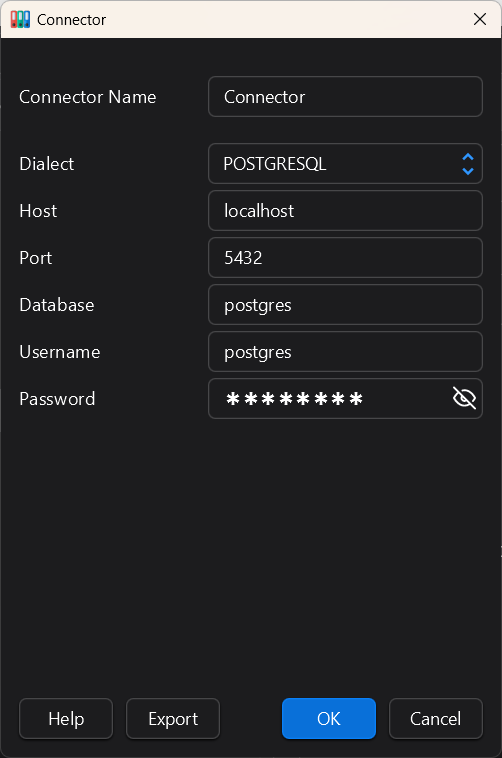
Task: Select the Port field with 5432
Action: tap(345, 258)
